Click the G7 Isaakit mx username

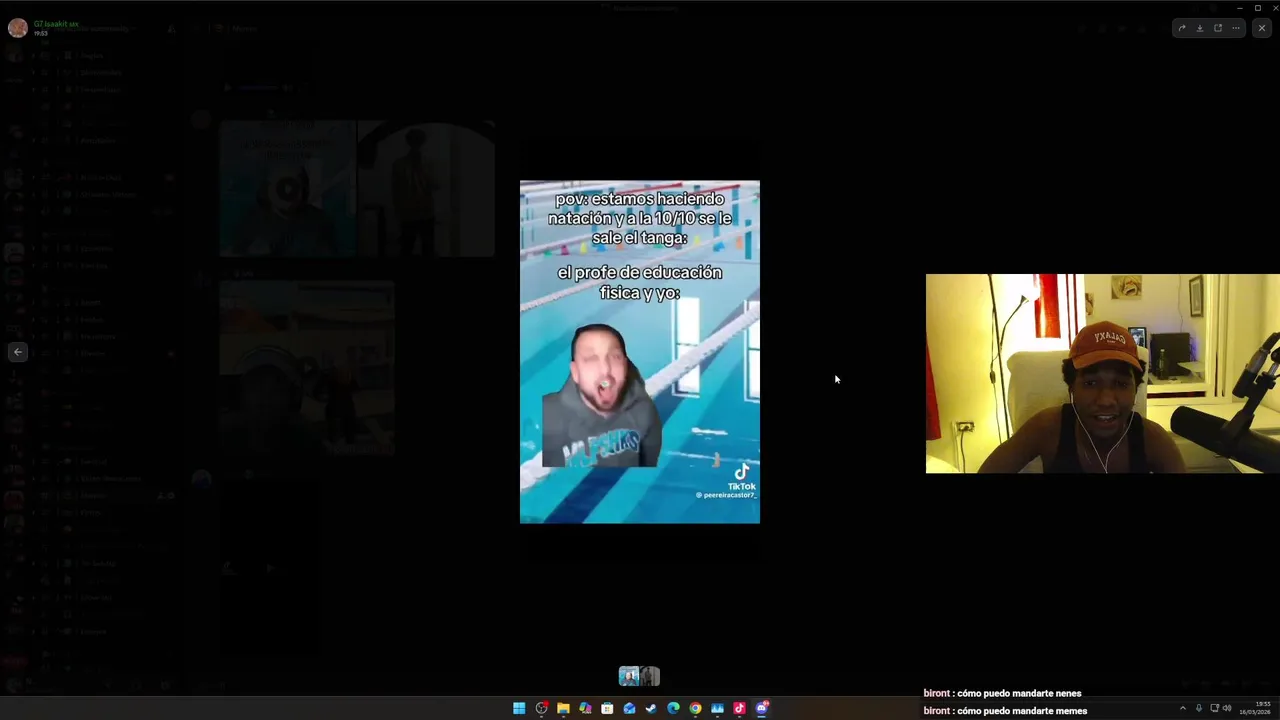tap(56, 23)
